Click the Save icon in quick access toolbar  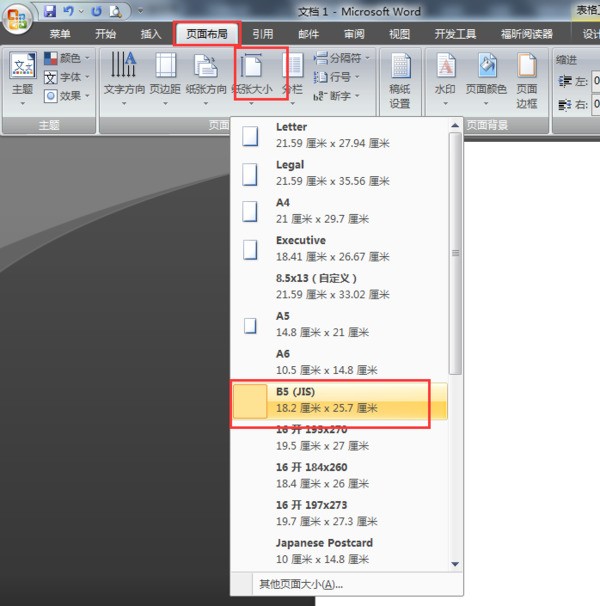tap(49, 12)
